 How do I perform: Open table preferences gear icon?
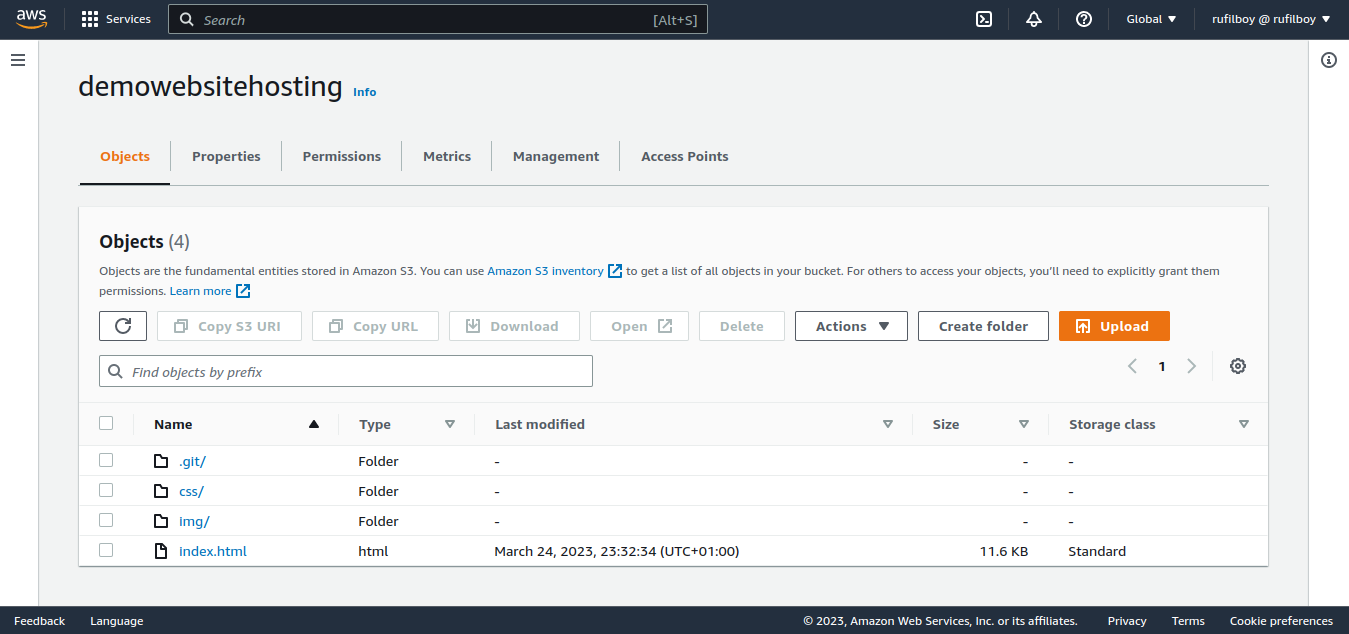point(1238,366)
